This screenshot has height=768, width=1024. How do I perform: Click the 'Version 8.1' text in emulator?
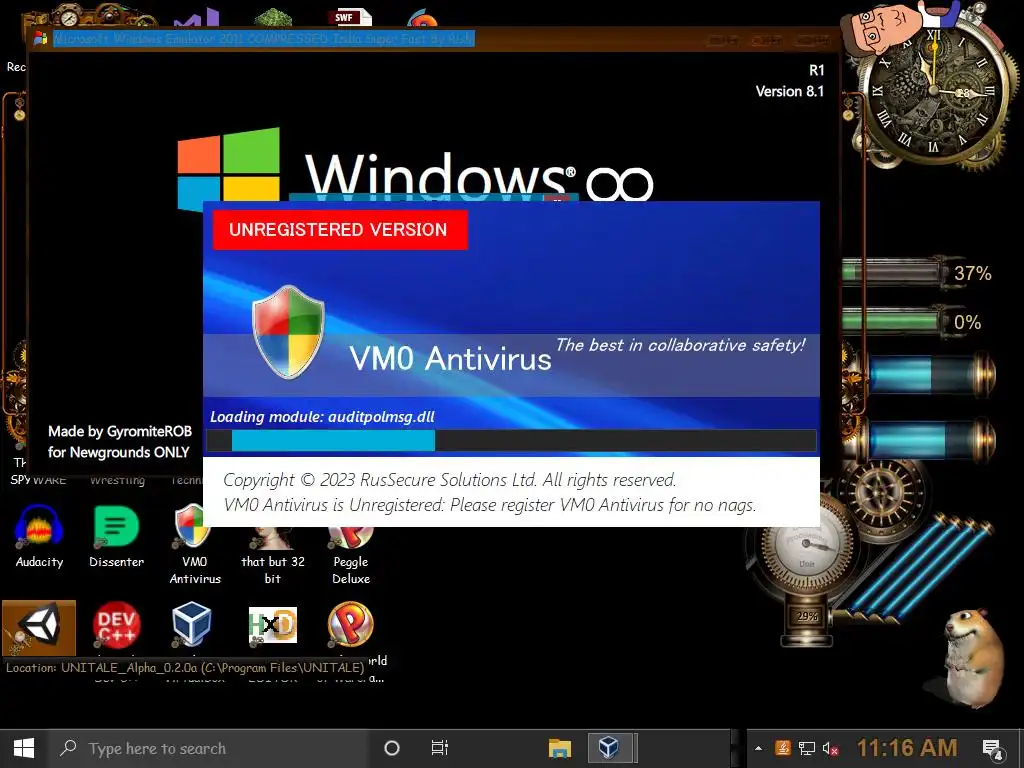790,91
